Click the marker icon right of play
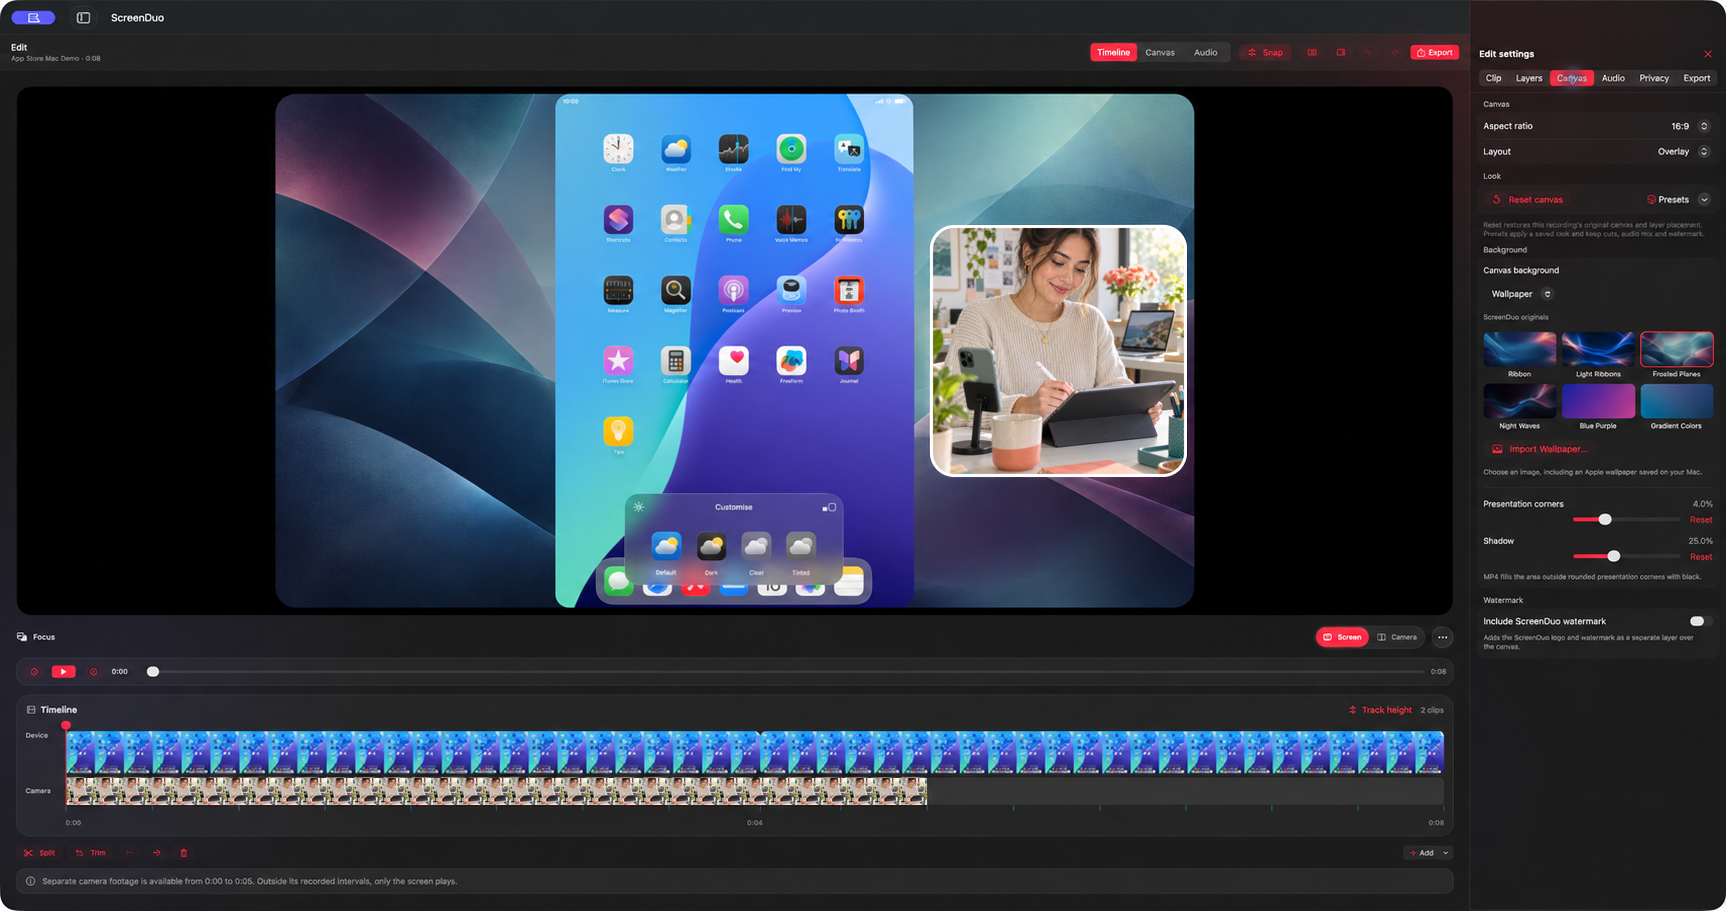The width and height of the screenshot is (1726, 911). 94,672
